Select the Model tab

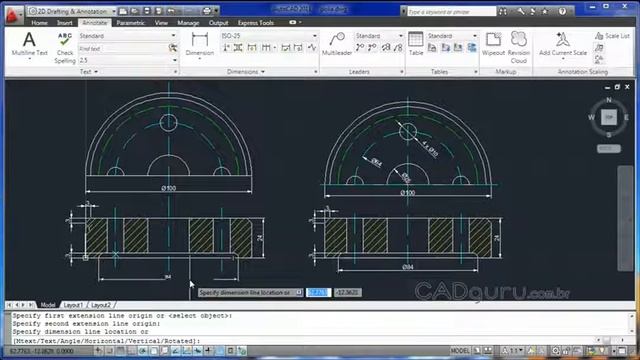pyautogui.click(x=48, y=305)
